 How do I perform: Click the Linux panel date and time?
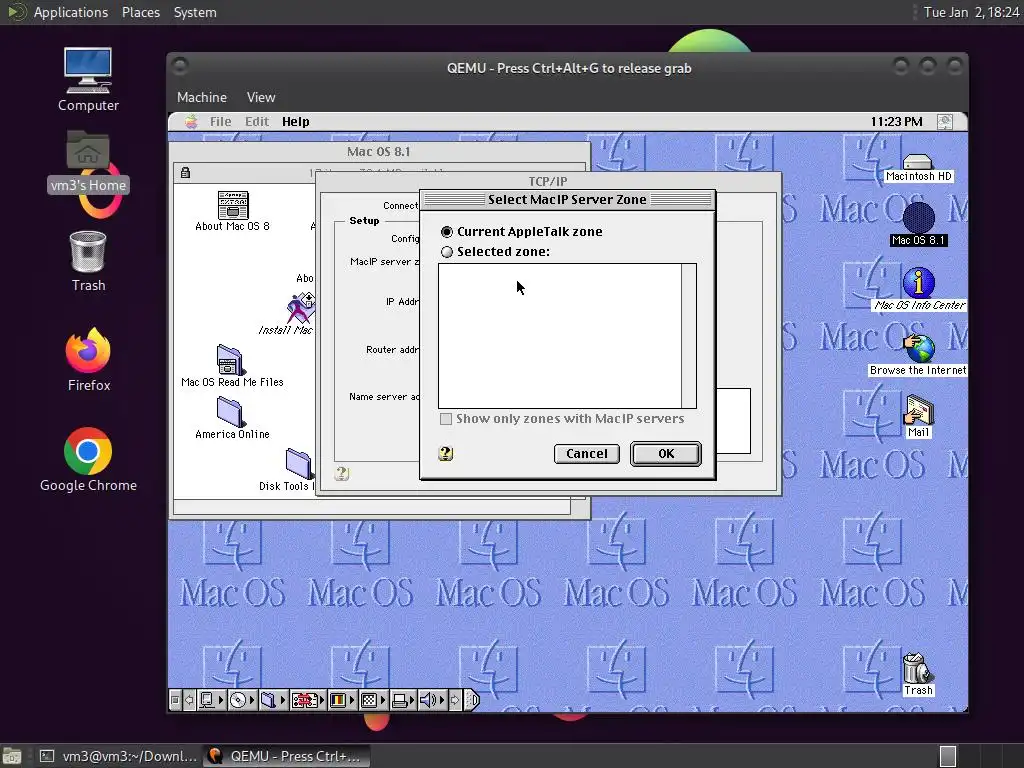click(971, 12)
